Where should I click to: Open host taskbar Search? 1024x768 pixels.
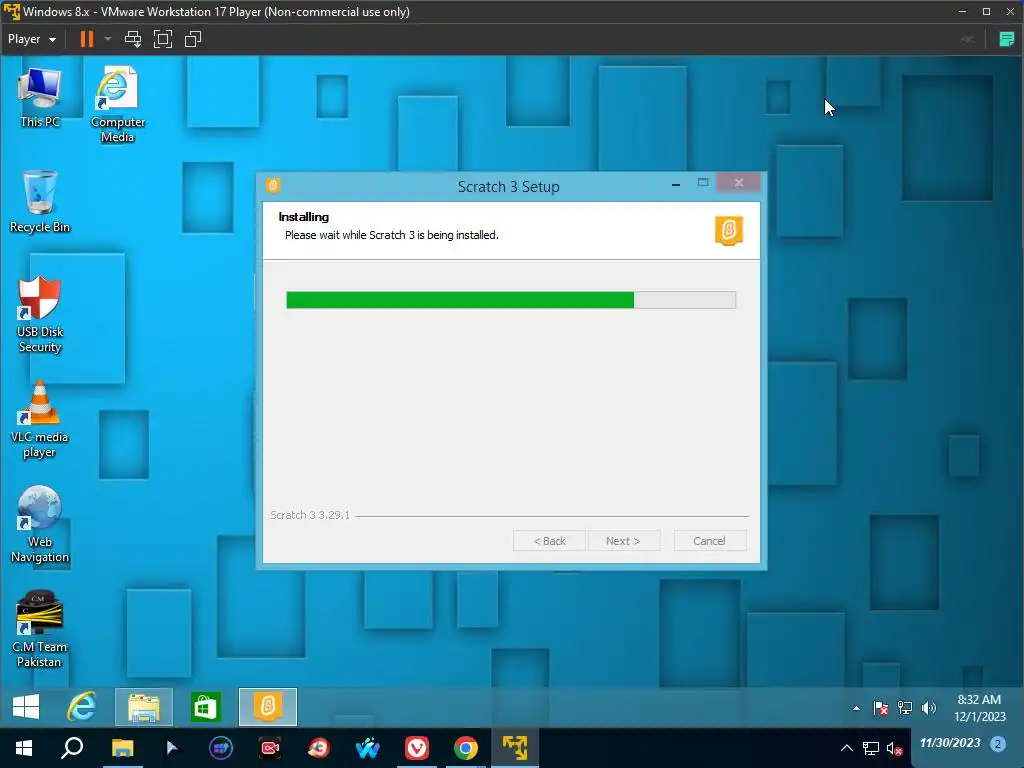[72, 748]
